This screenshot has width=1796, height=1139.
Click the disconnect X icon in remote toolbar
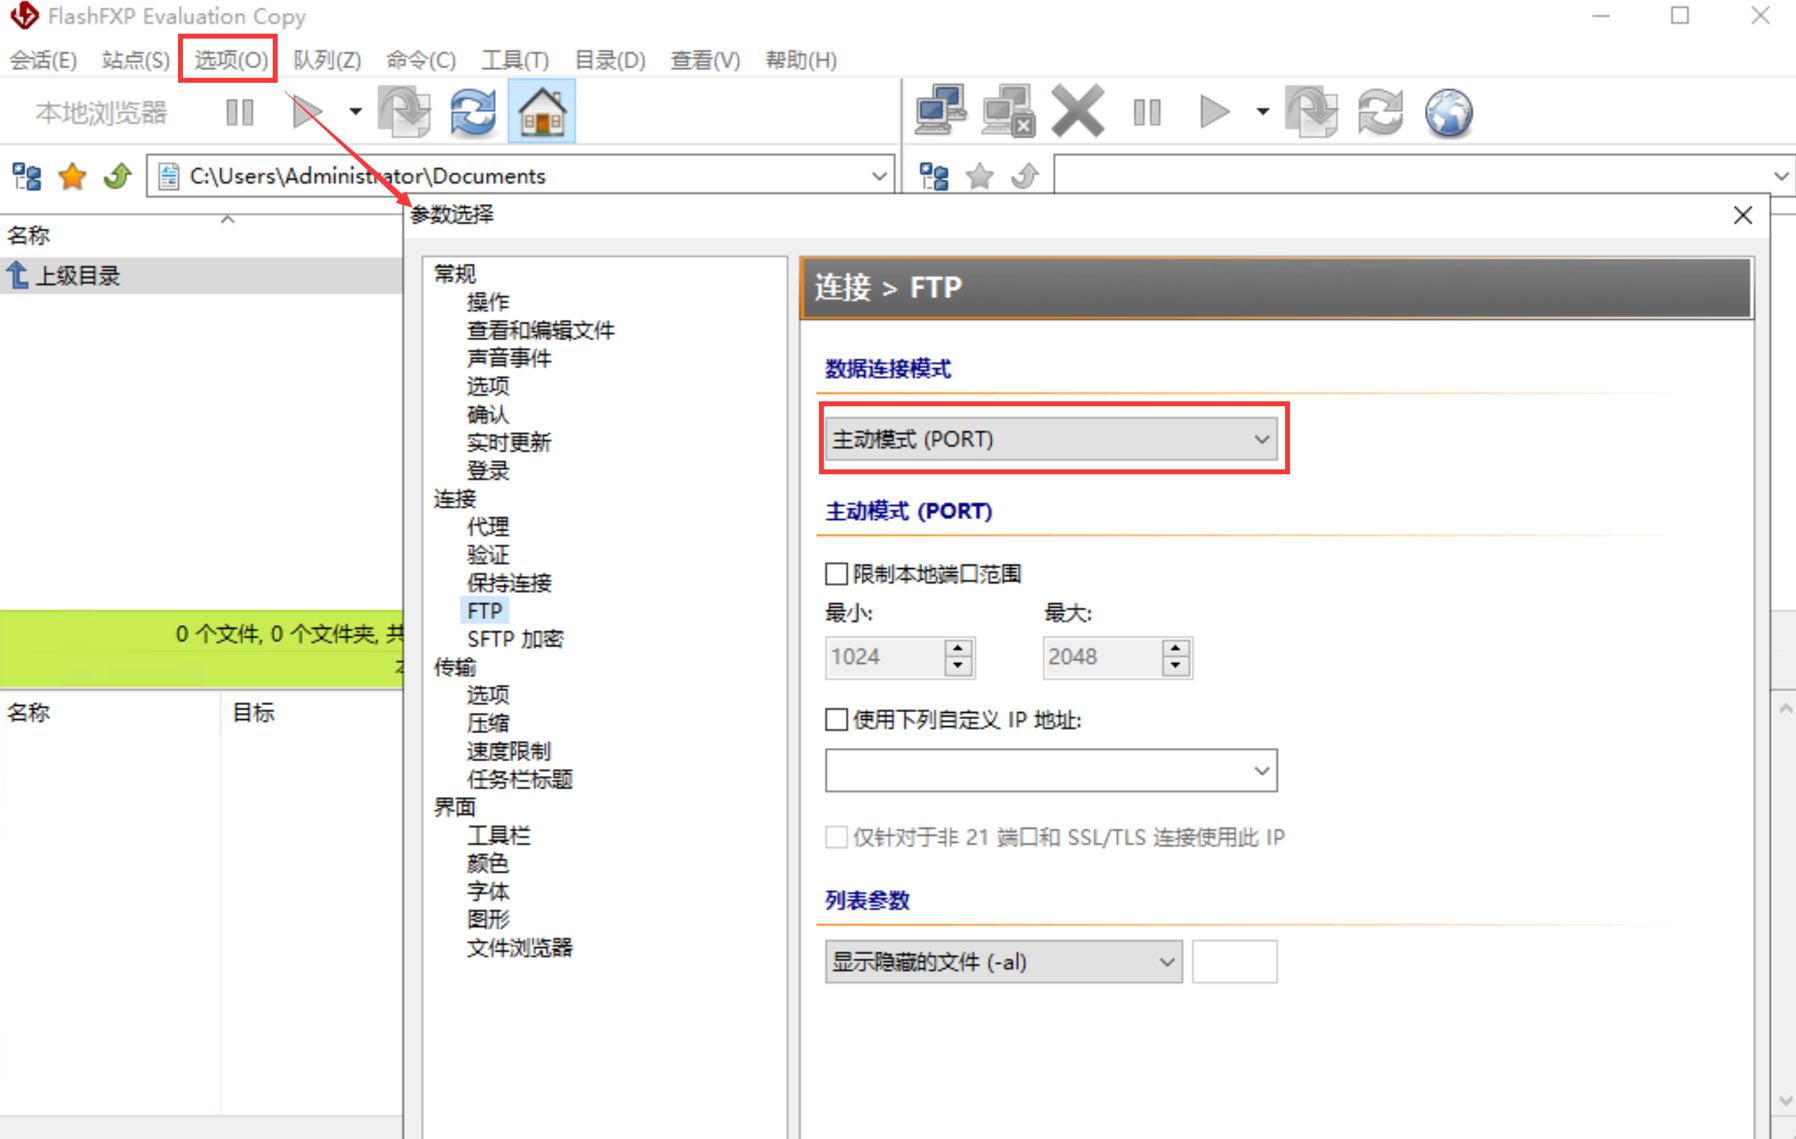1077,111
